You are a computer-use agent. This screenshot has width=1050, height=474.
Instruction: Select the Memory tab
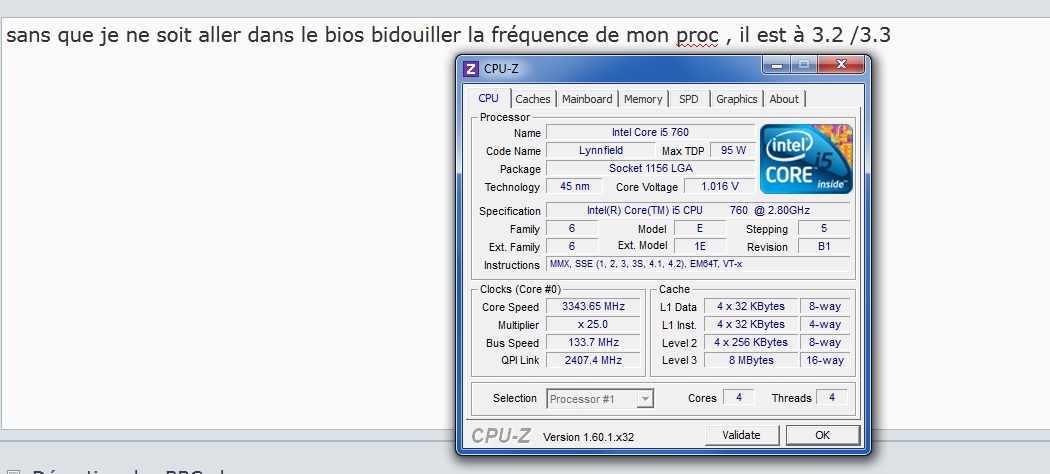643,99
